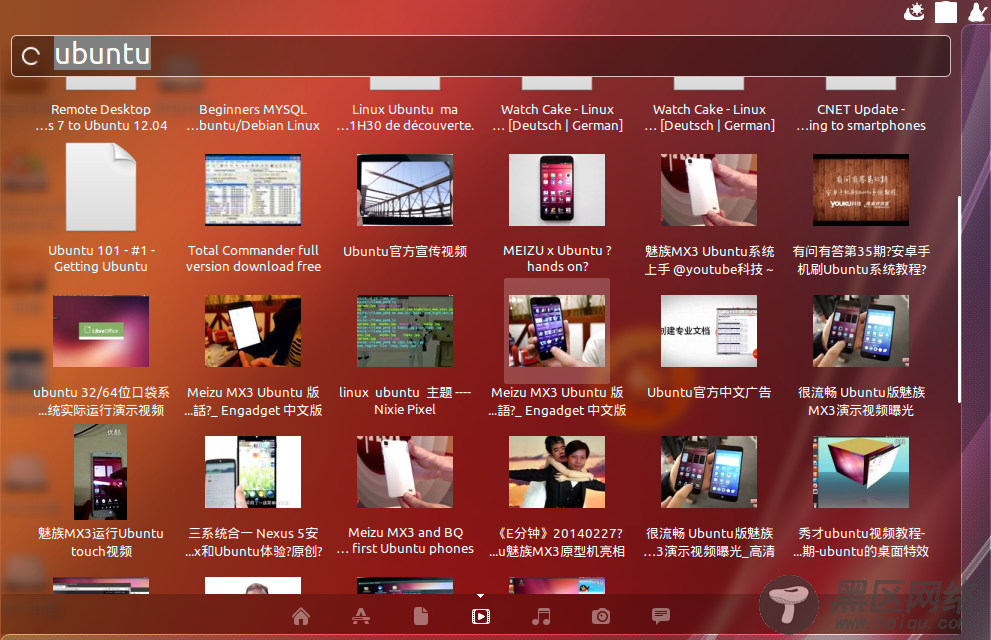Open the Files lens icon

pos(421,616)
